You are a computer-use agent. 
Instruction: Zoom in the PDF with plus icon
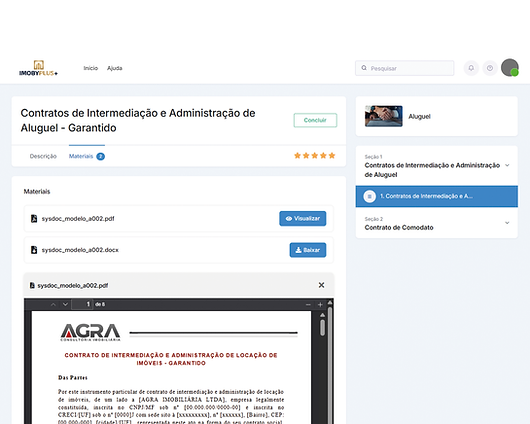pos(320,305)
